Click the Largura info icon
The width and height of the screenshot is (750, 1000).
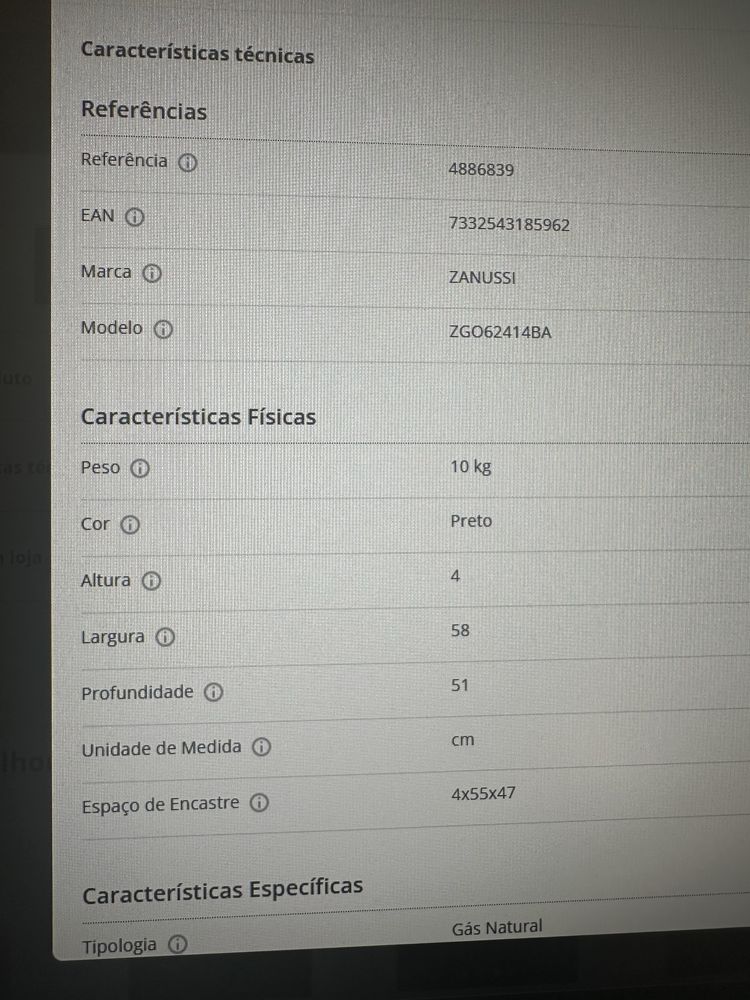click(x=165, y=637)
